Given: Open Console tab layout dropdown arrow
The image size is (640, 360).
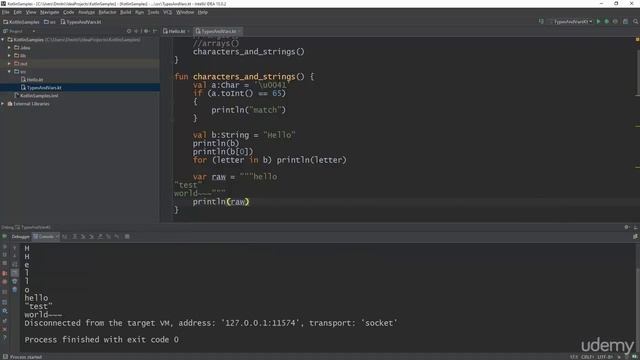Looking at the screenshot, I should coord(57,236).
